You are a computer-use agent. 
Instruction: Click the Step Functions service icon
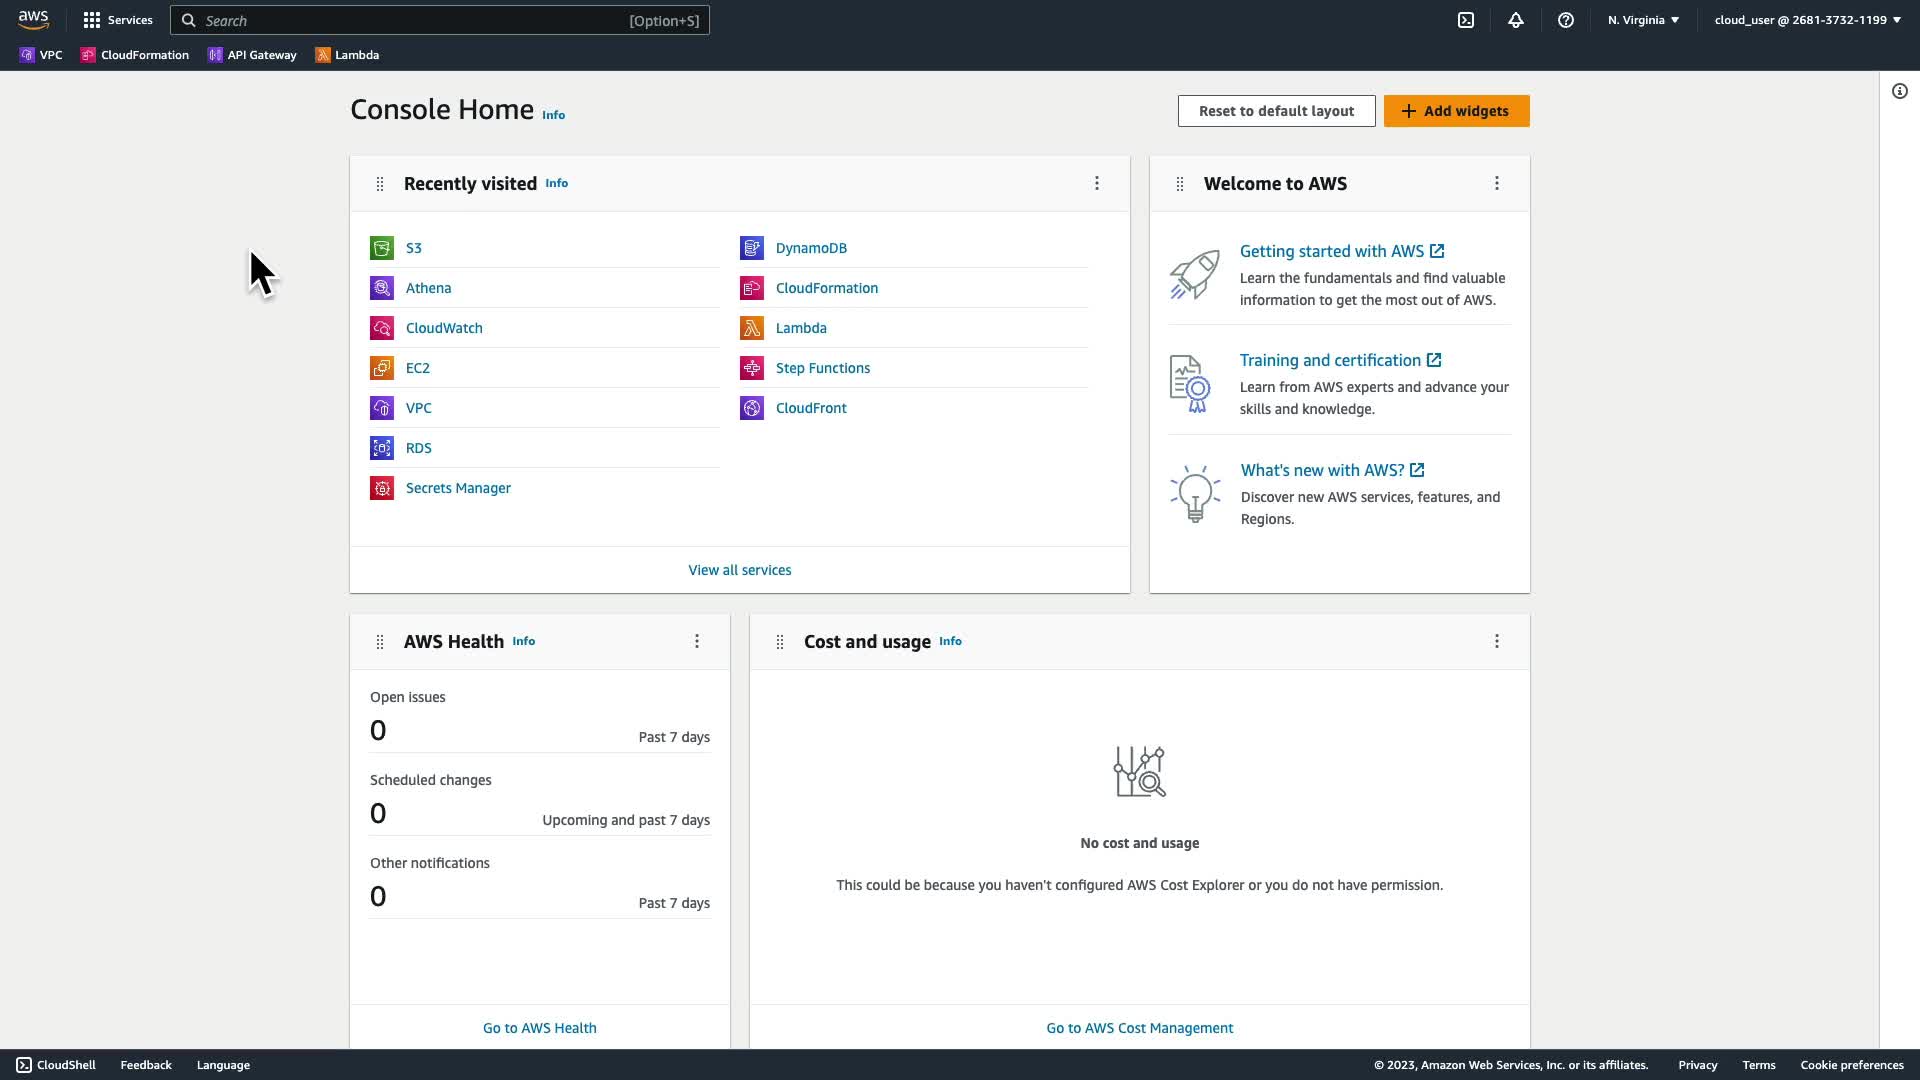[752, 368]
